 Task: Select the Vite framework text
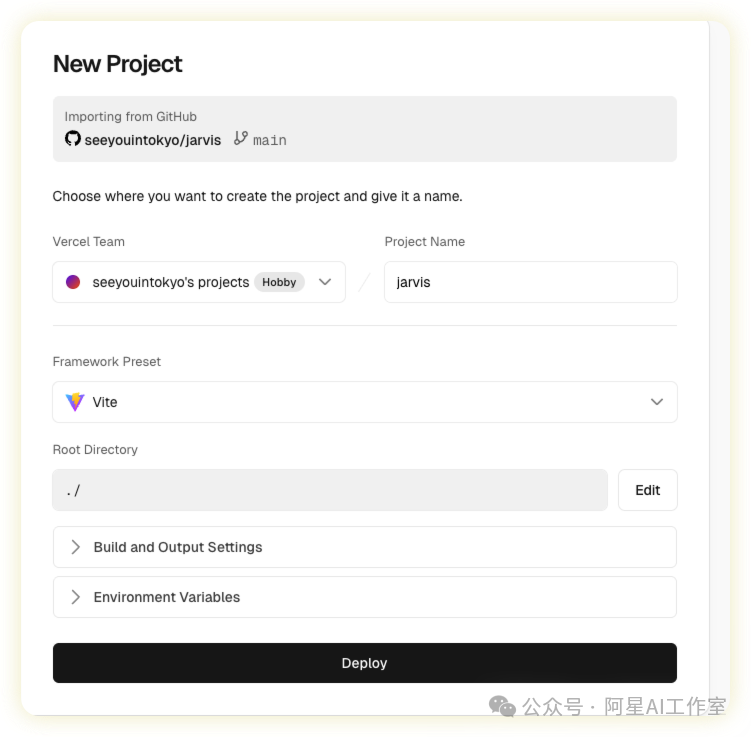coord(105,402)
